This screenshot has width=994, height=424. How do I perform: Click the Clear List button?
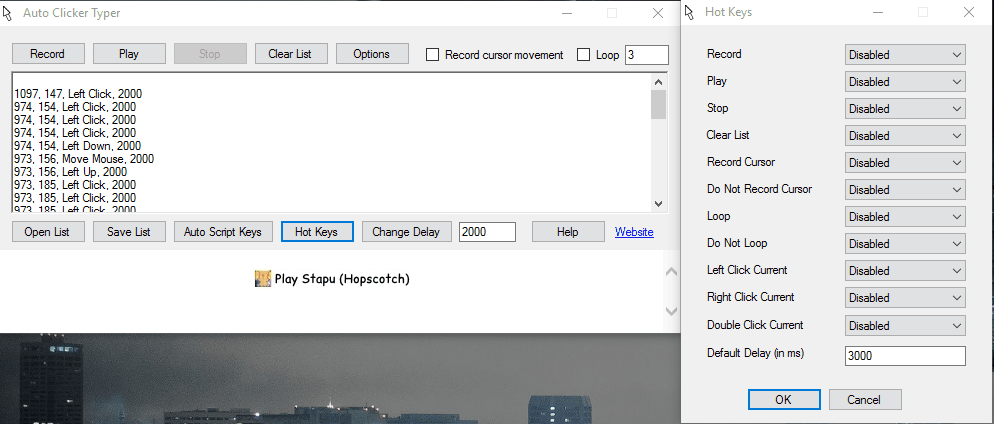(291, 54)
